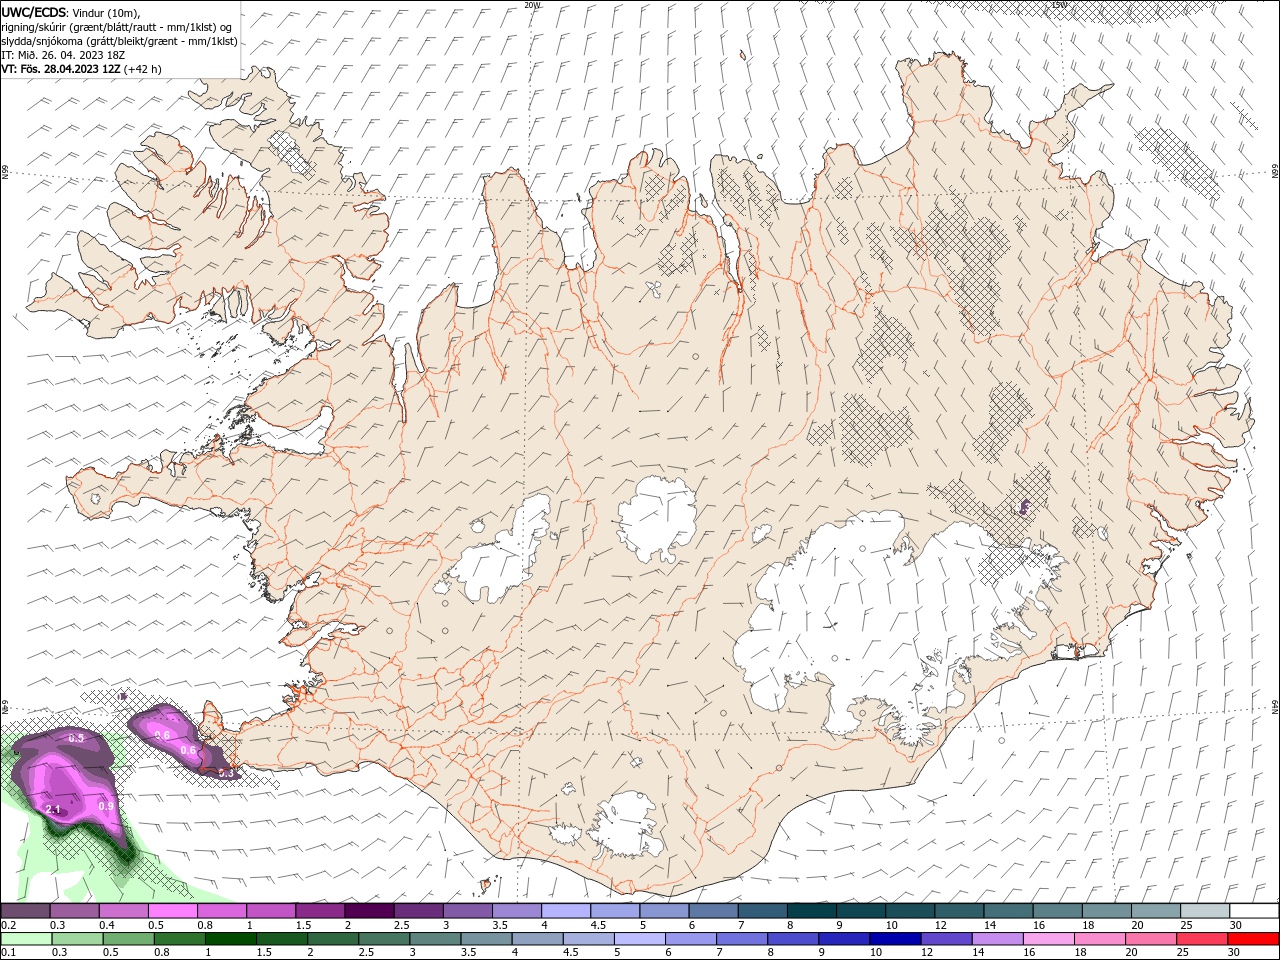1280x960 pixels.
Task: Click the 0.5 value label inside the purple area
Action: 76,737
